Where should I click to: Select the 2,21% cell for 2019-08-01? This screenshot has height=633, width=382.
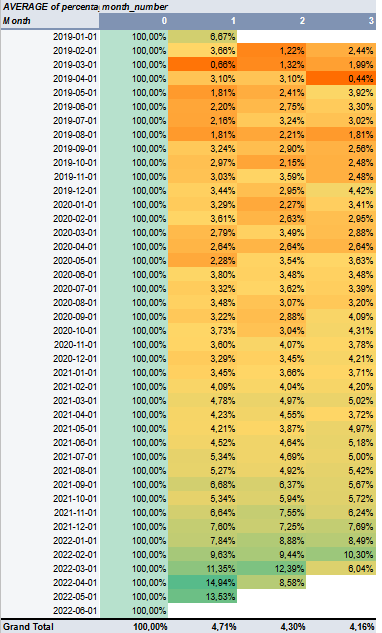tap(272, 134)
